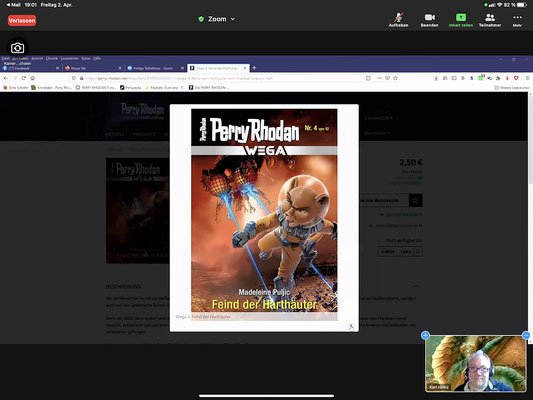Click the red shield adblock extension icon
The image size is (533, 400).
coord(516,78)
